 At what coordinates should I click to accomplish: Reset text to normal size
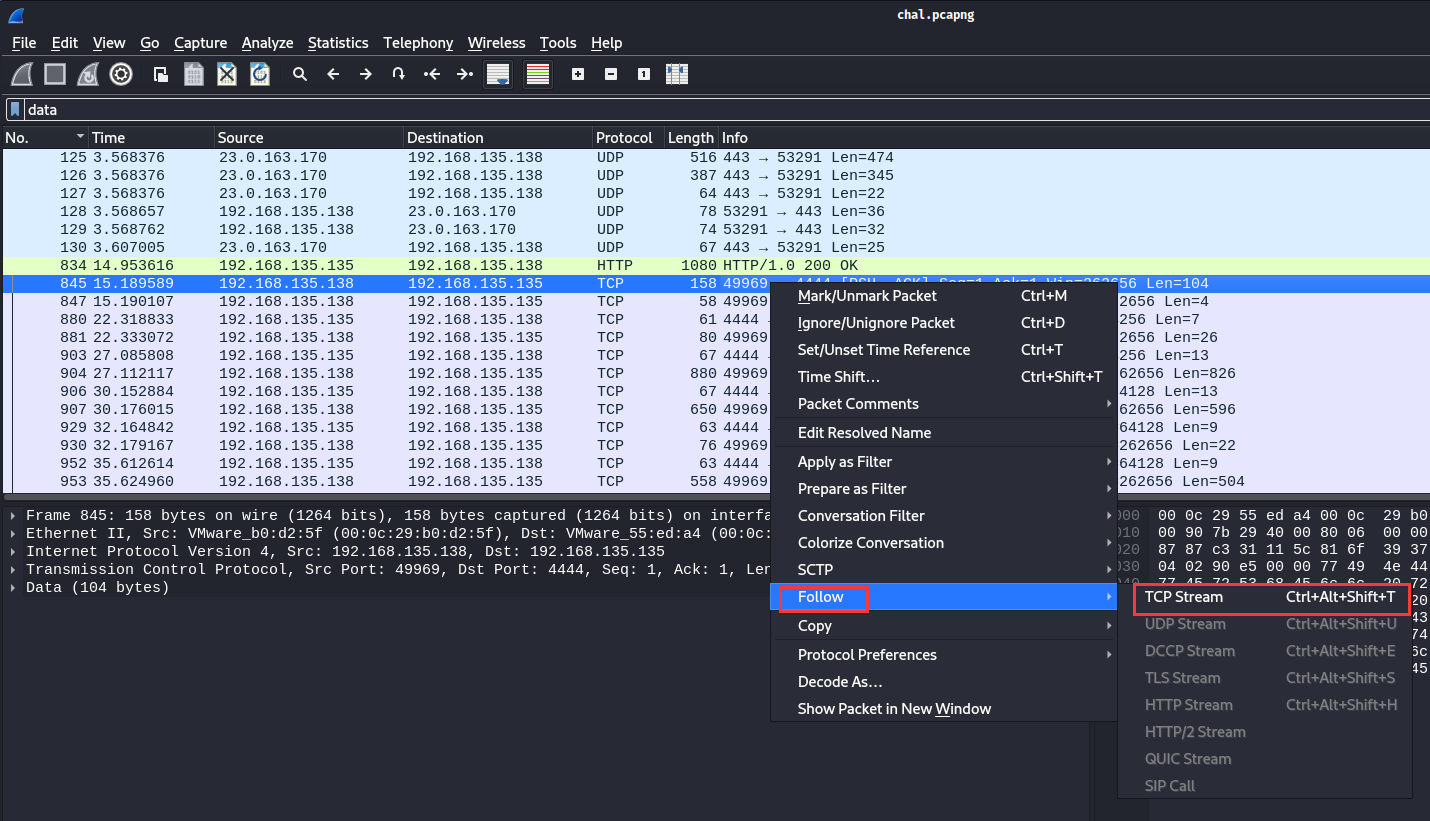coord(644,74)
